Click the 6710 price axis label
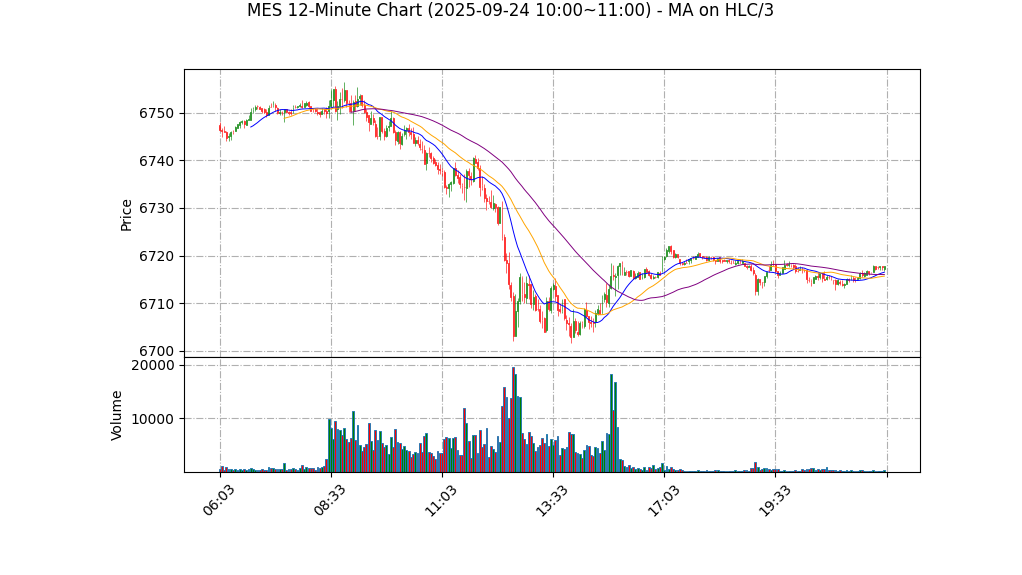This screenshot has width=1022, height=575. pos(157,304)
